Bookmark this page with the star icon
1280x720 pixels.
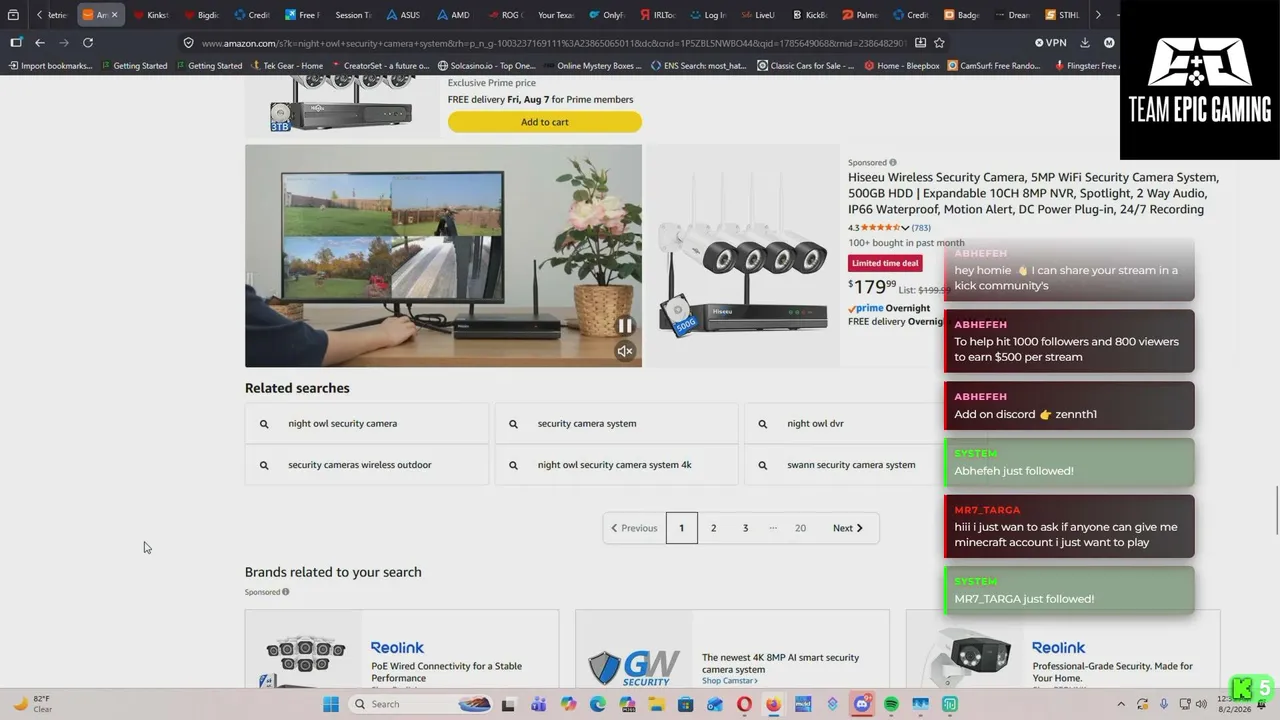940,43
